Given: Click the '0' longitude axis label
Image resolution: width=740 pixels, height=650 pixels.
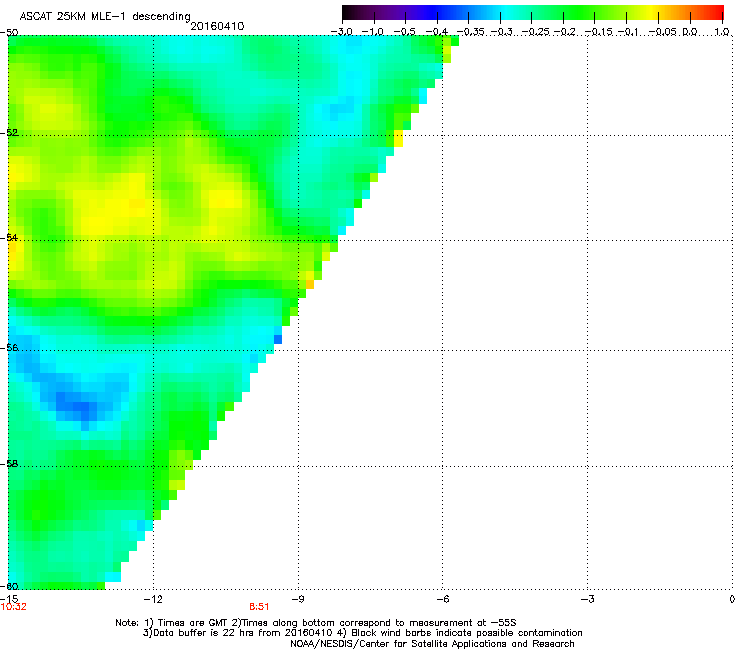Looking at the screenshot, I should tap(732, 599).
